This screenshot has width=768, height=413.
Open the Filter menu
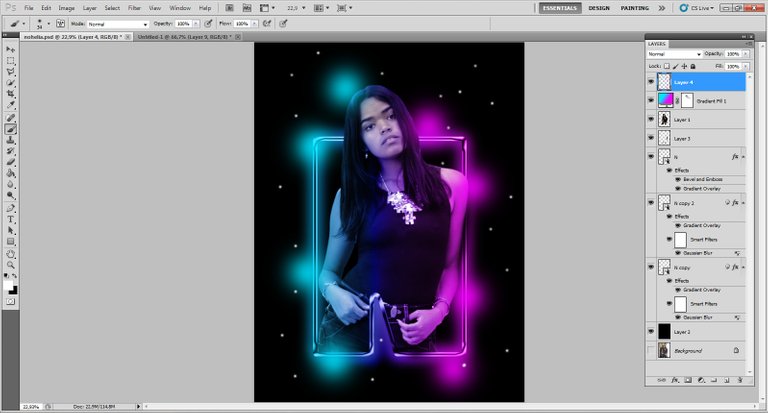pyautogui.click(x=134, y=8)
